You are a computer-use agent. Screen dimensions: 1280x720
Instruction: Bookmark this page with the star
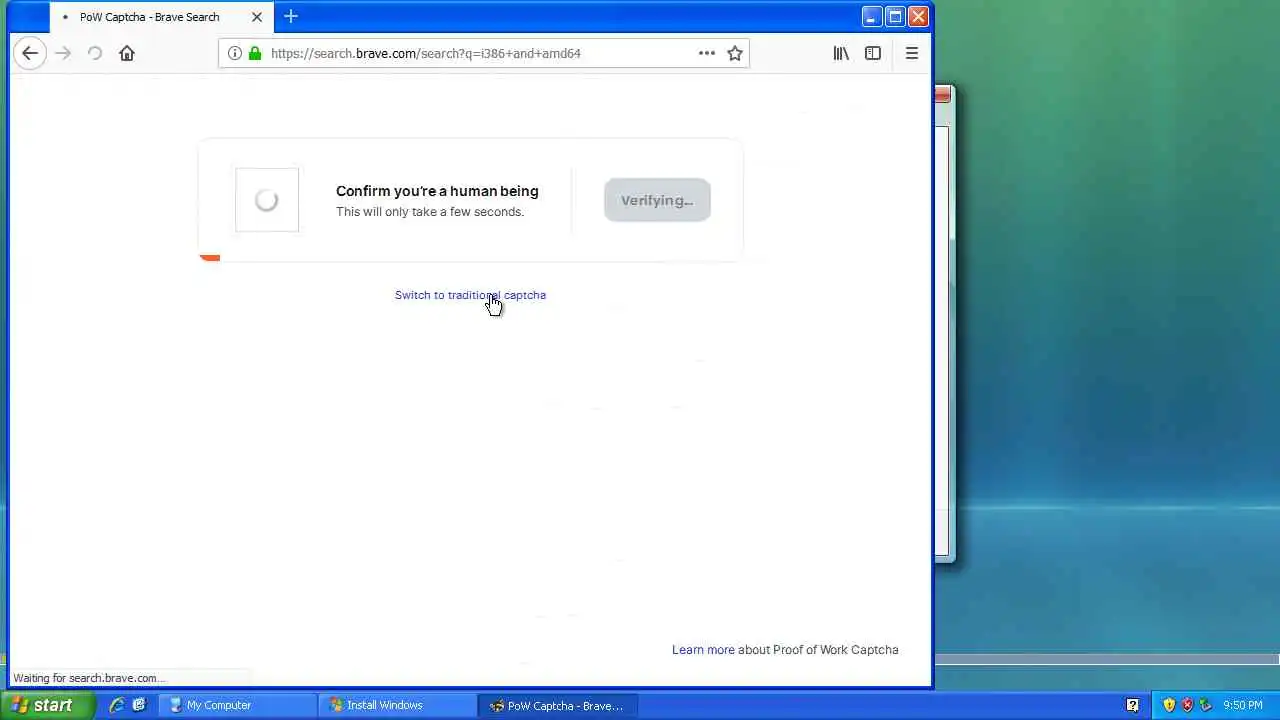[x=735, y=53]
